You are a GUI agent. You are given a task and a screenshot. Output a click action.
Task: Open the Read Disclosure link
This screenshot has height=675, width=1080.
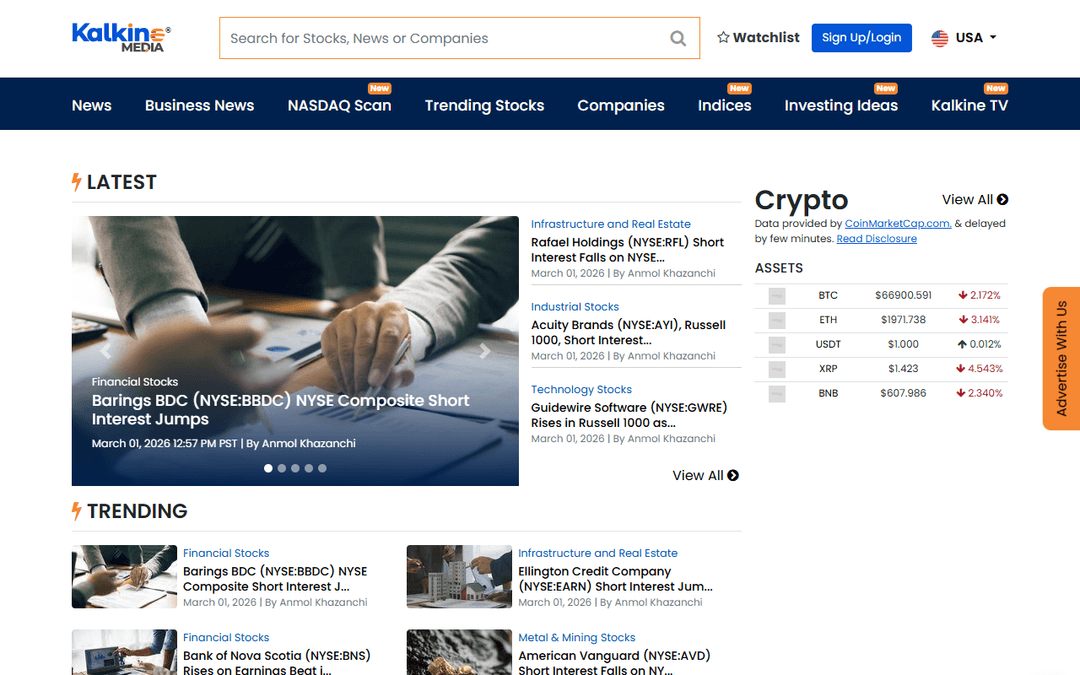876,238
